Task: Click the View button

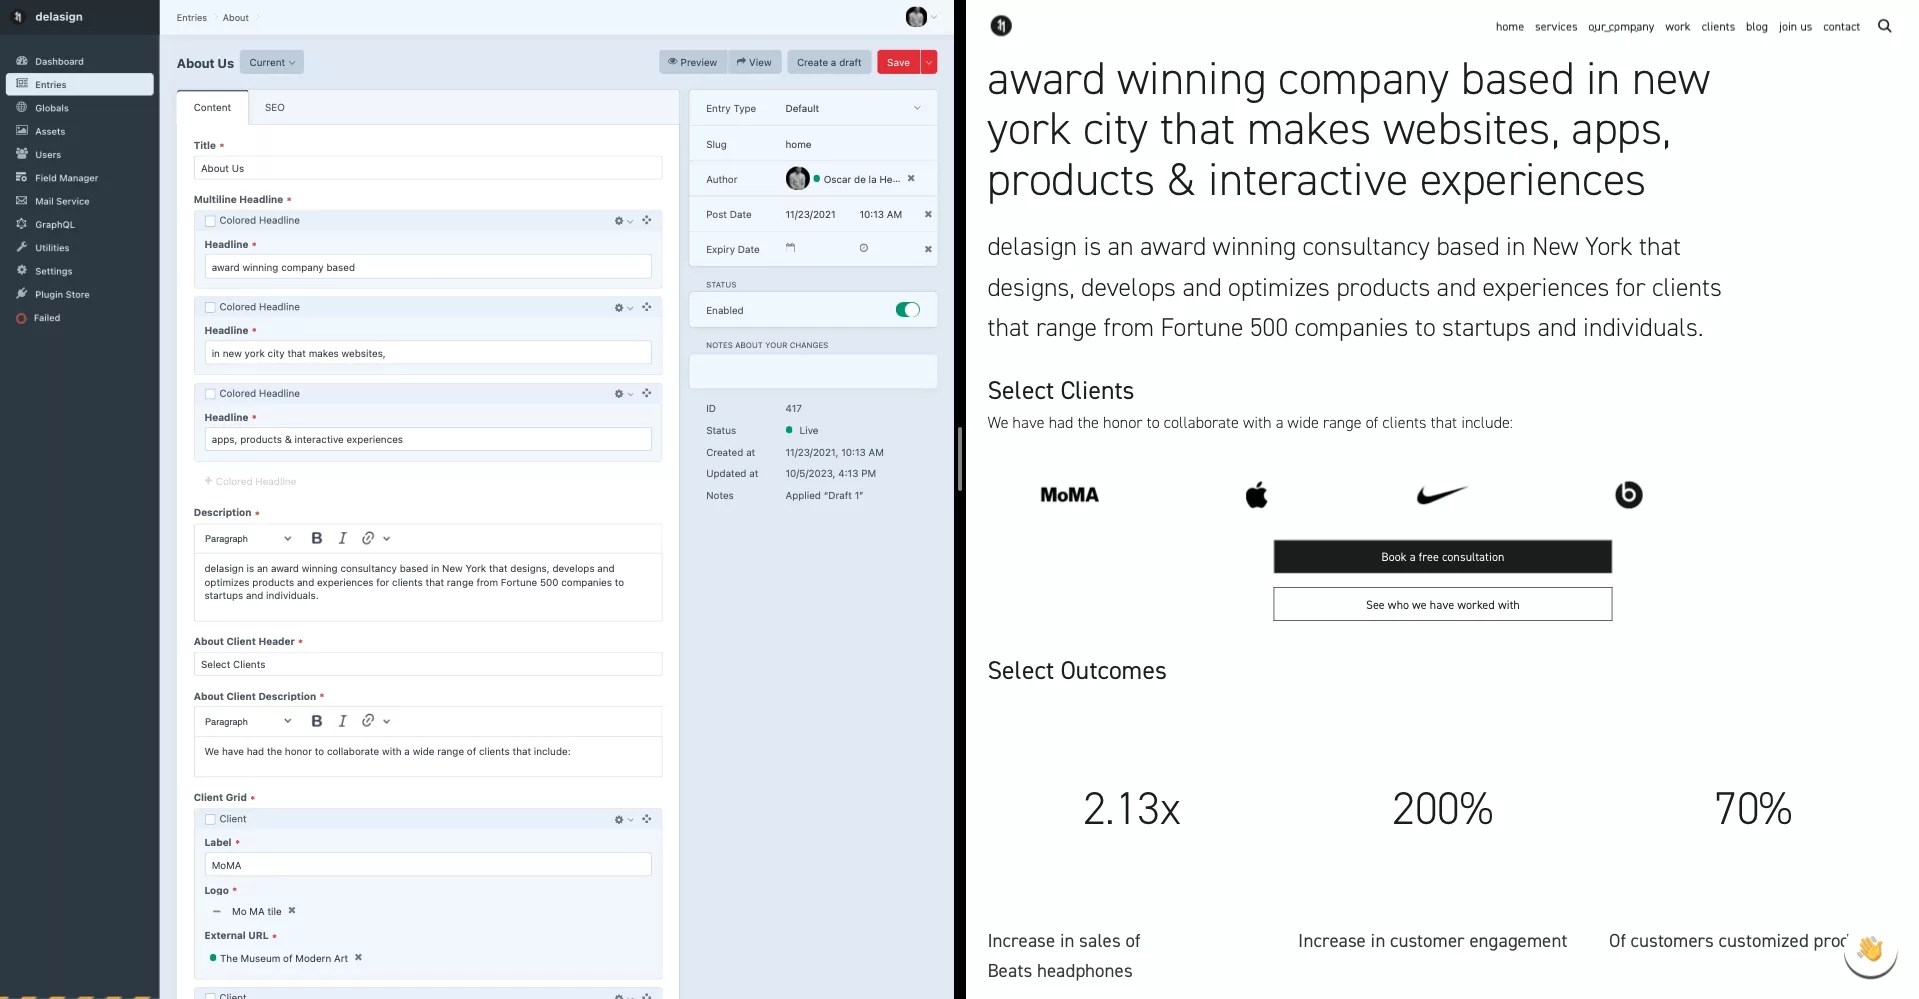Action: coord(754,62)
